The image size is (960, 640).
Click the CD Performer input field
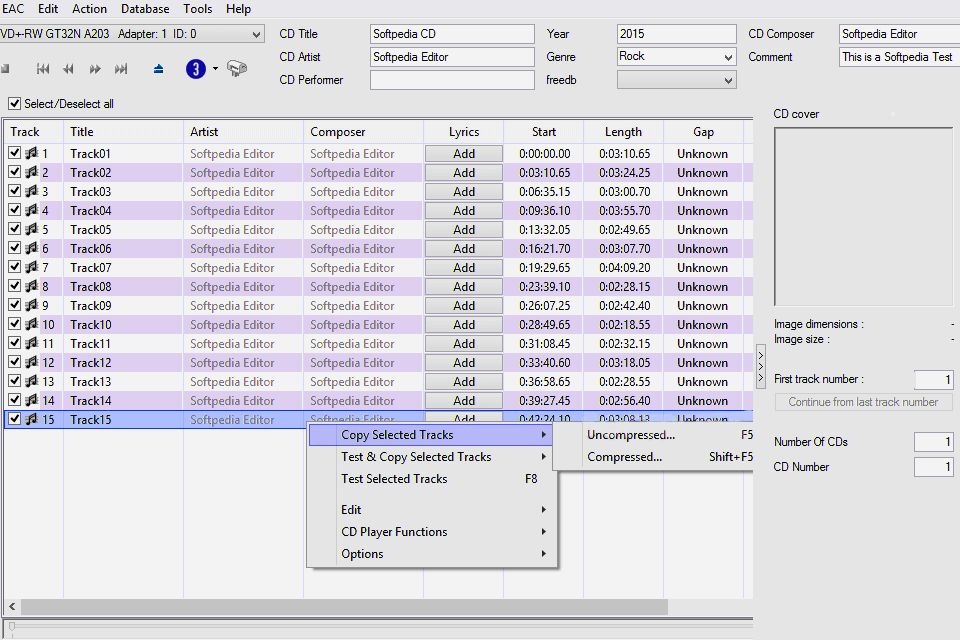pyautogui.click(x=452, y=80)
